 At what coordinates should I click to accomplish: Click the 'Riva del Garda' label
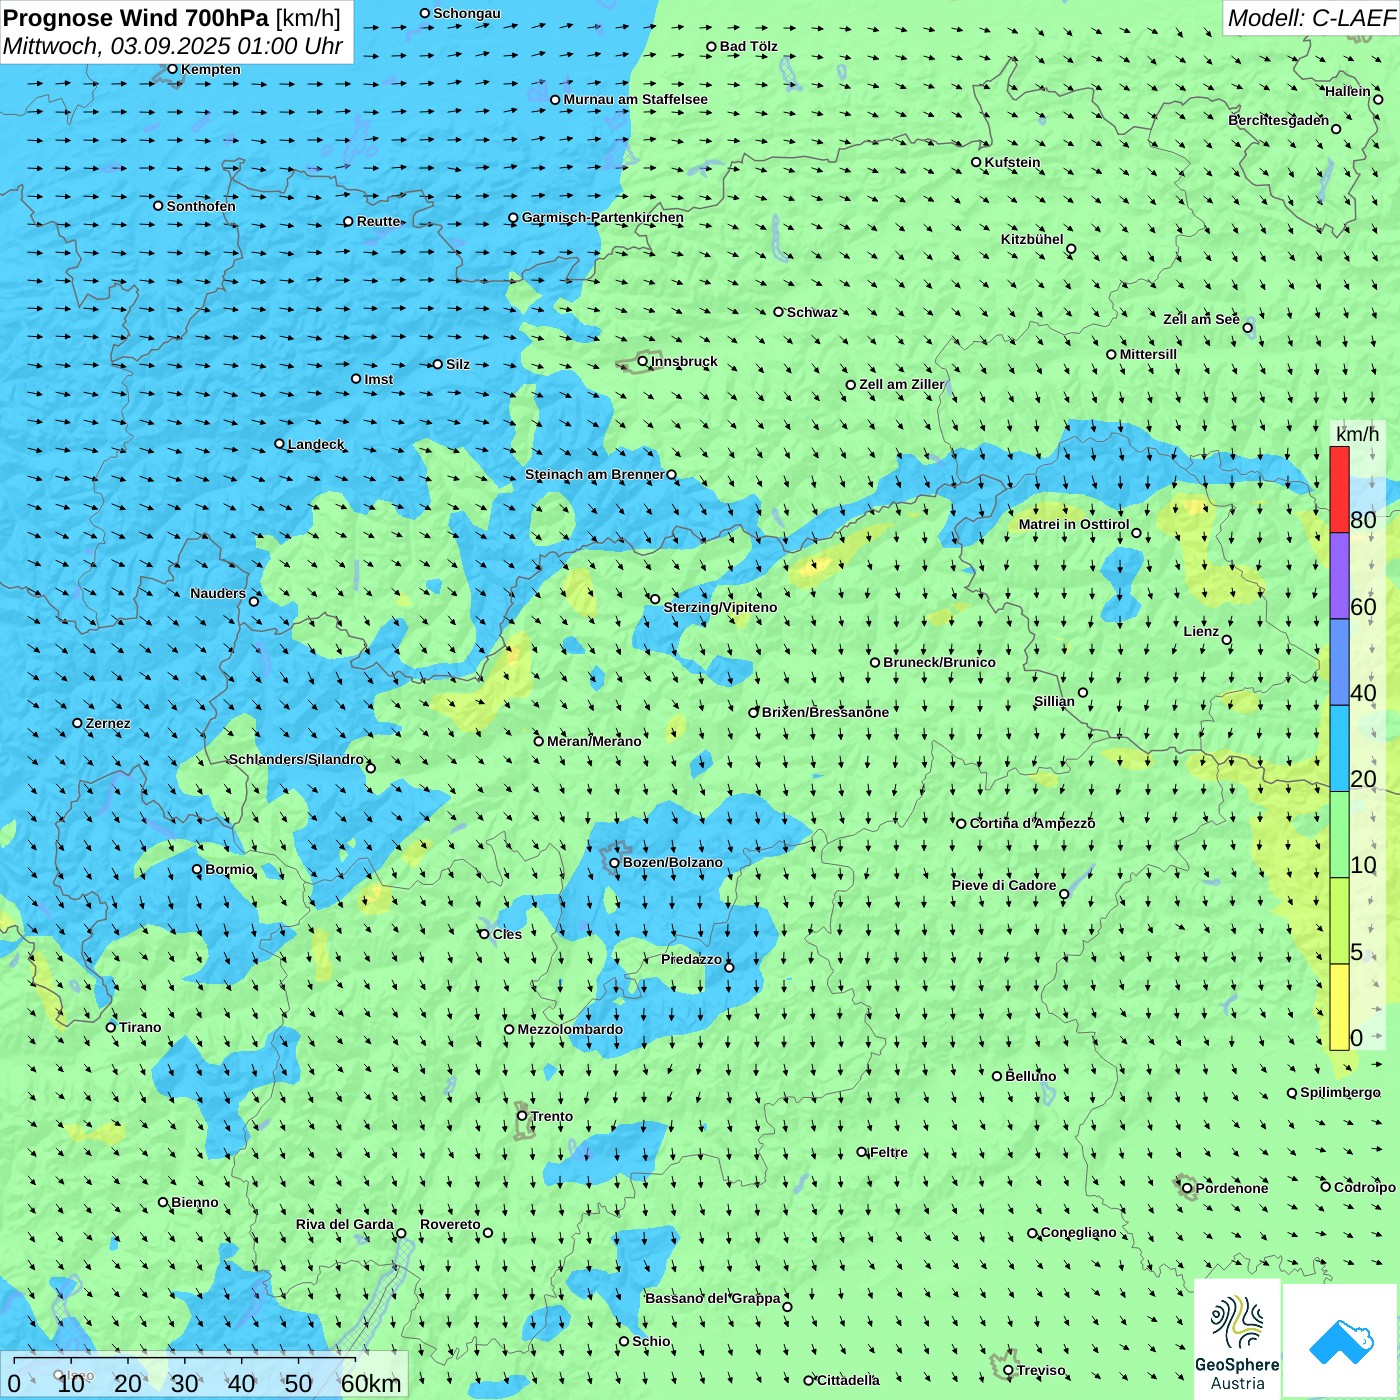click(345, 1224)
